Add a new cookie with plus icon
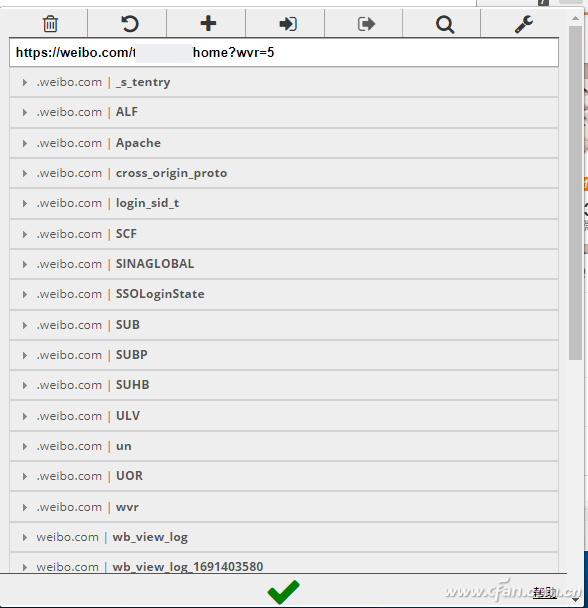This screenshot has width=588, height=608. (x=208, y=23)
